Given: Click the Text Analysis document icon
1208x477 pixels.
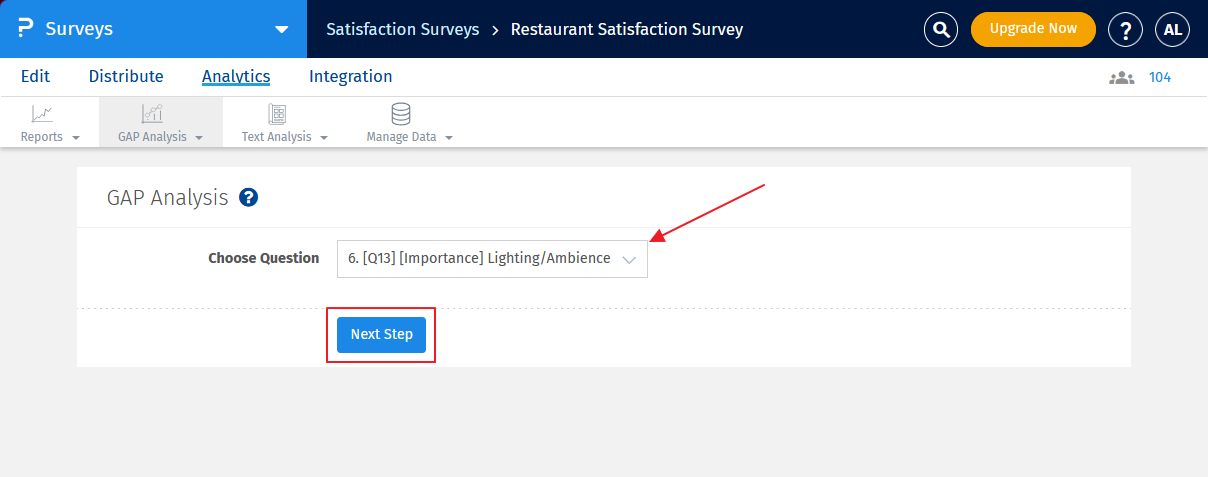Looking at the screenshot, I should 277,114.
